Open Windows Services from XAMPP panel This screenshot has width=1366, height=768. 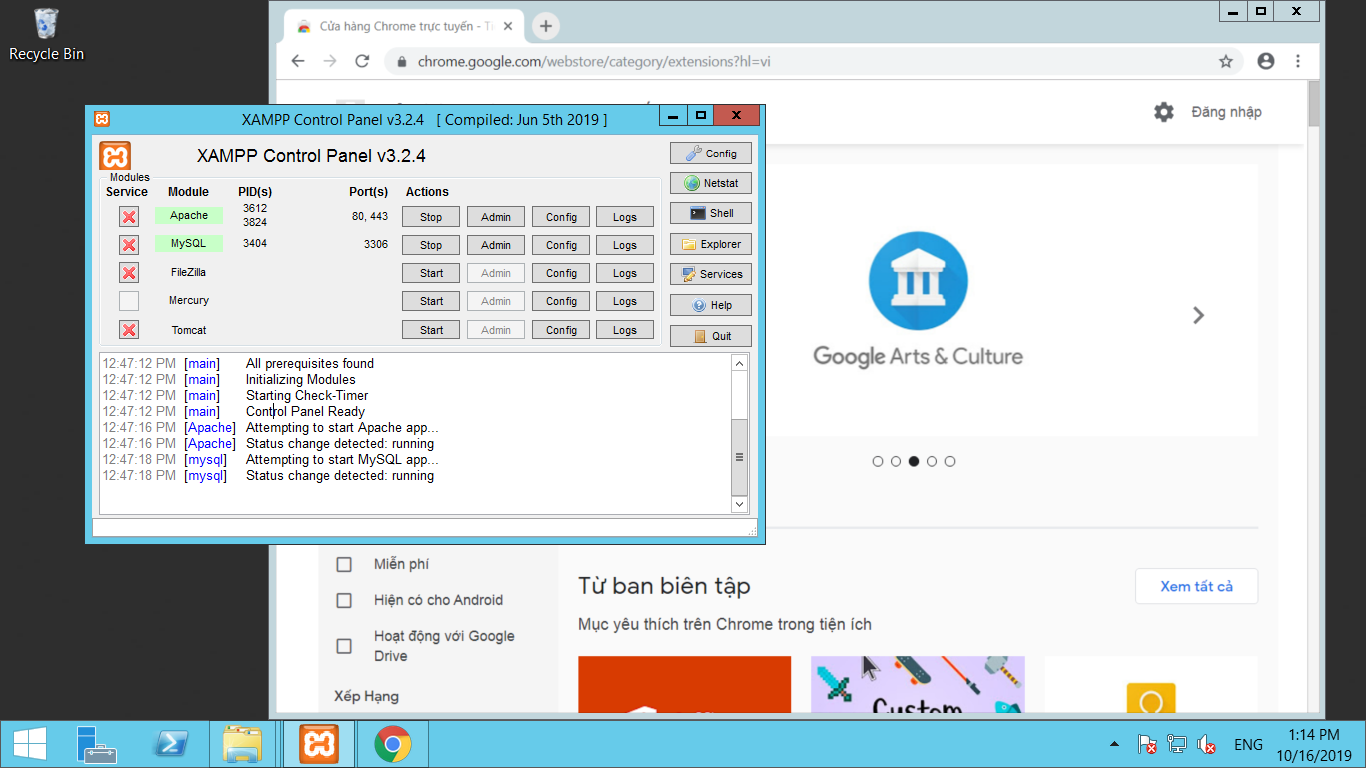tap(710, 274)
